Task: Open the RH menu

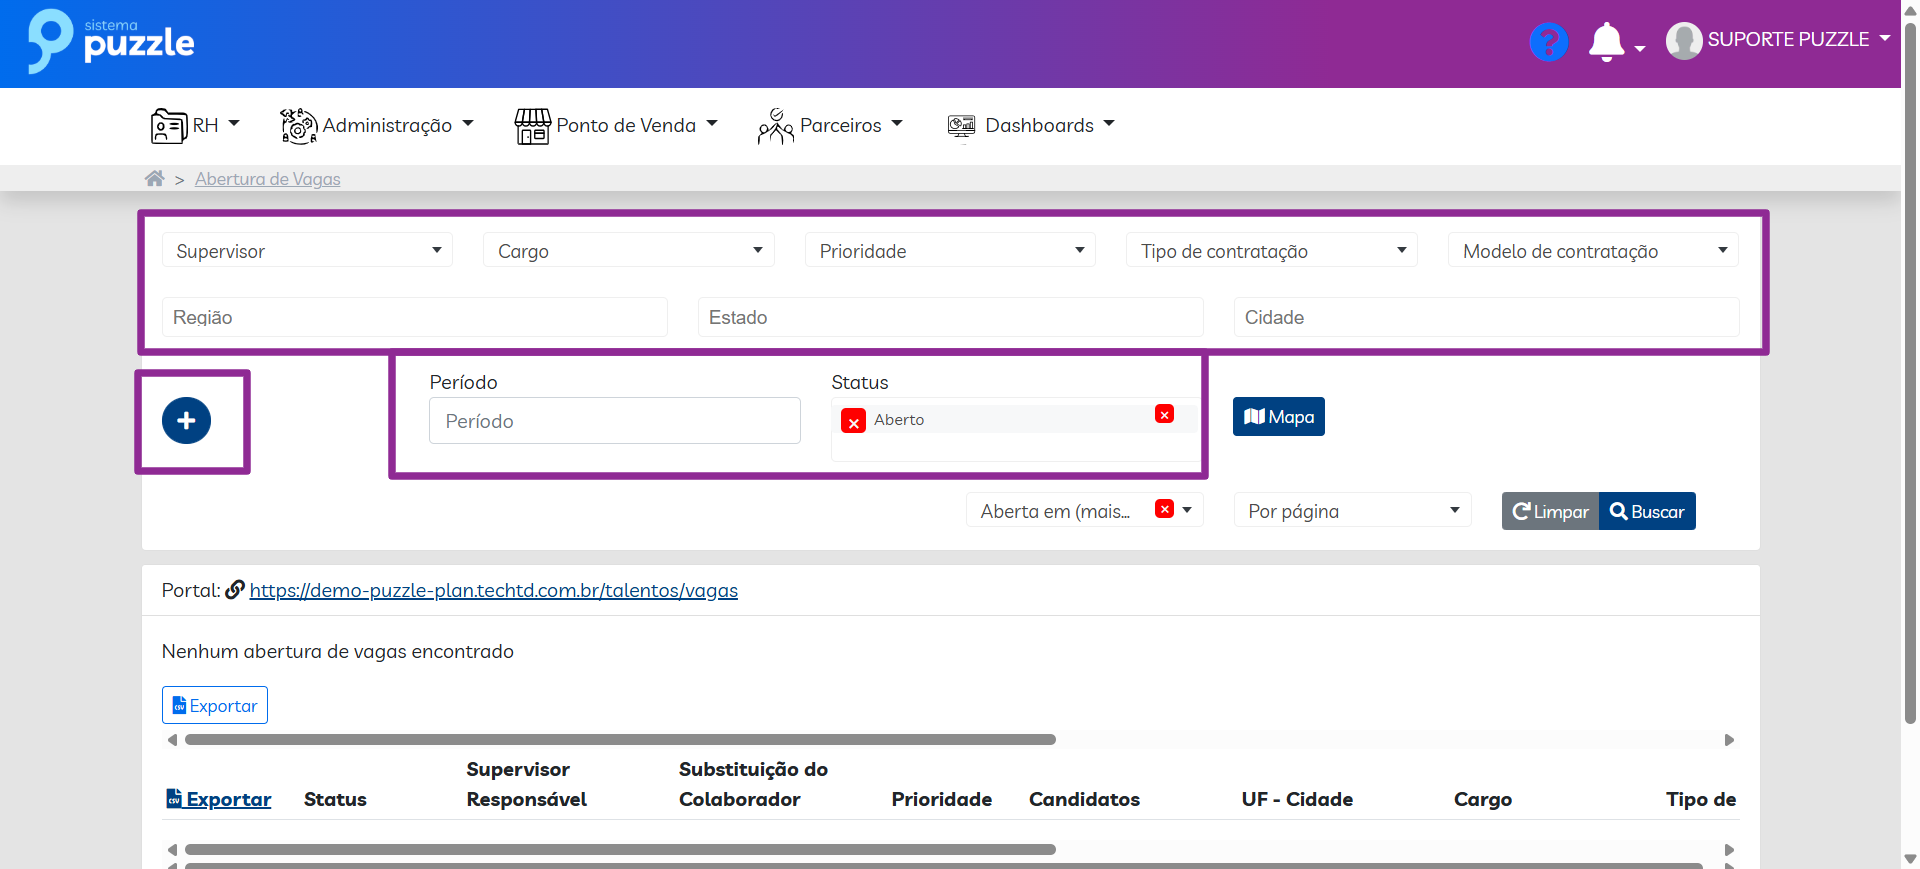Action: [196, 126]
